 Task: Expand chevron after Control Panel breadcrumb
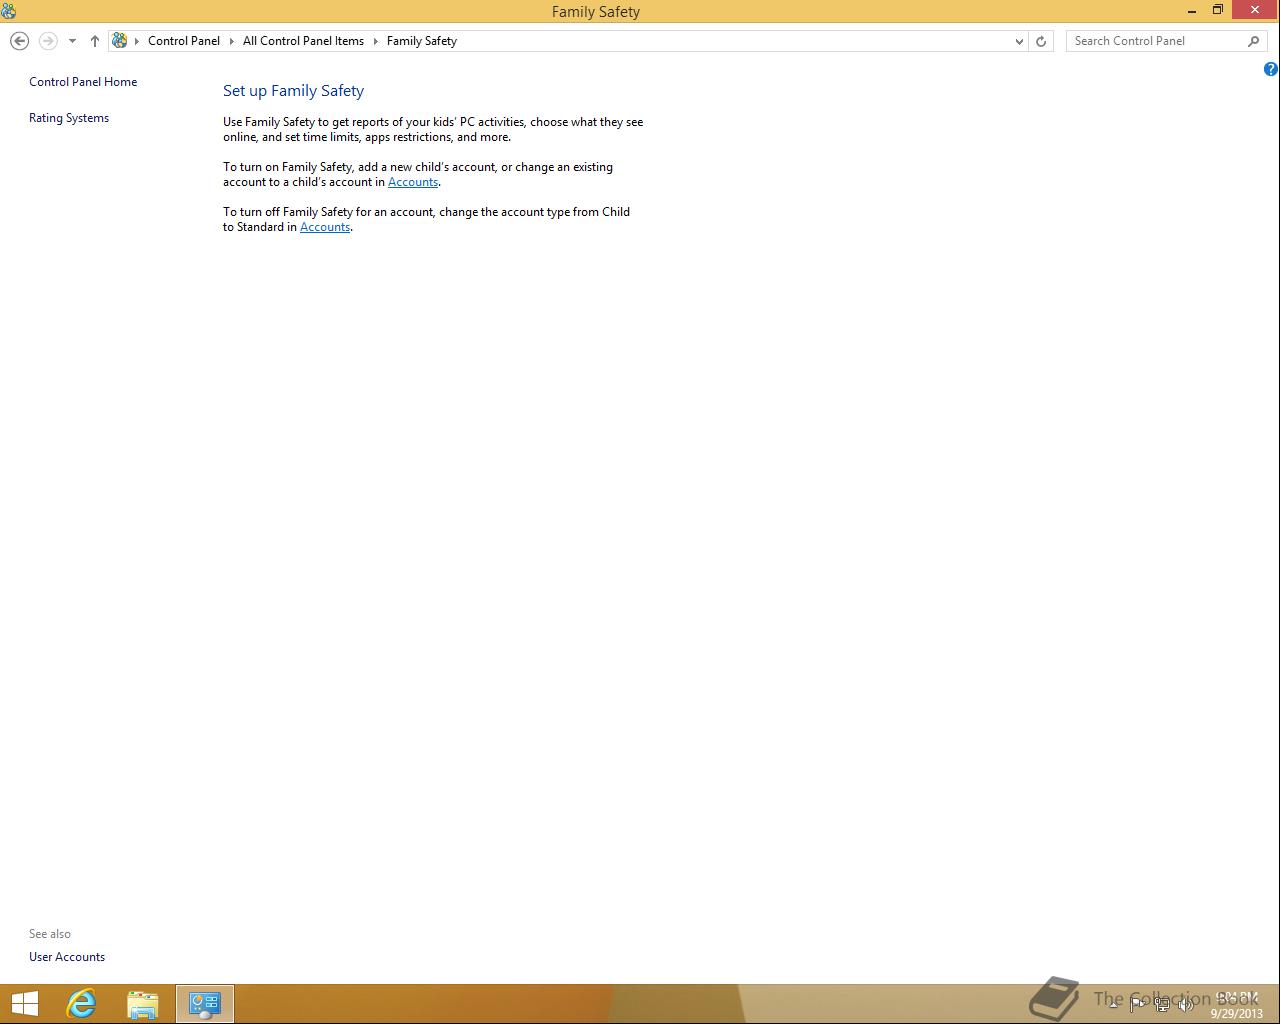click(231, 41)
